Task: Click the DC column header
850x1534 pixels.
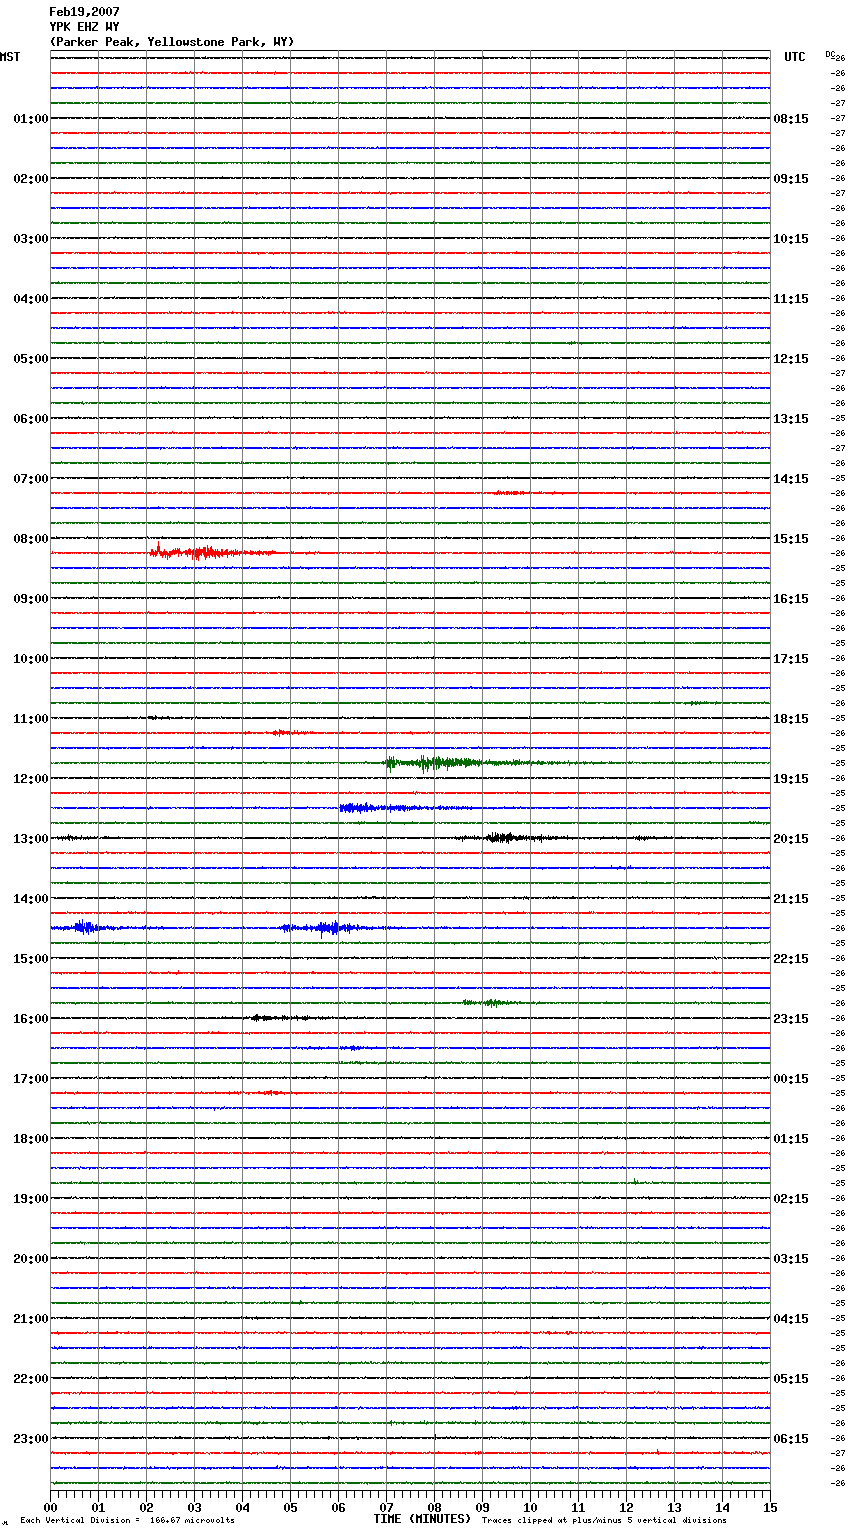Action: (x=830, y=54)
